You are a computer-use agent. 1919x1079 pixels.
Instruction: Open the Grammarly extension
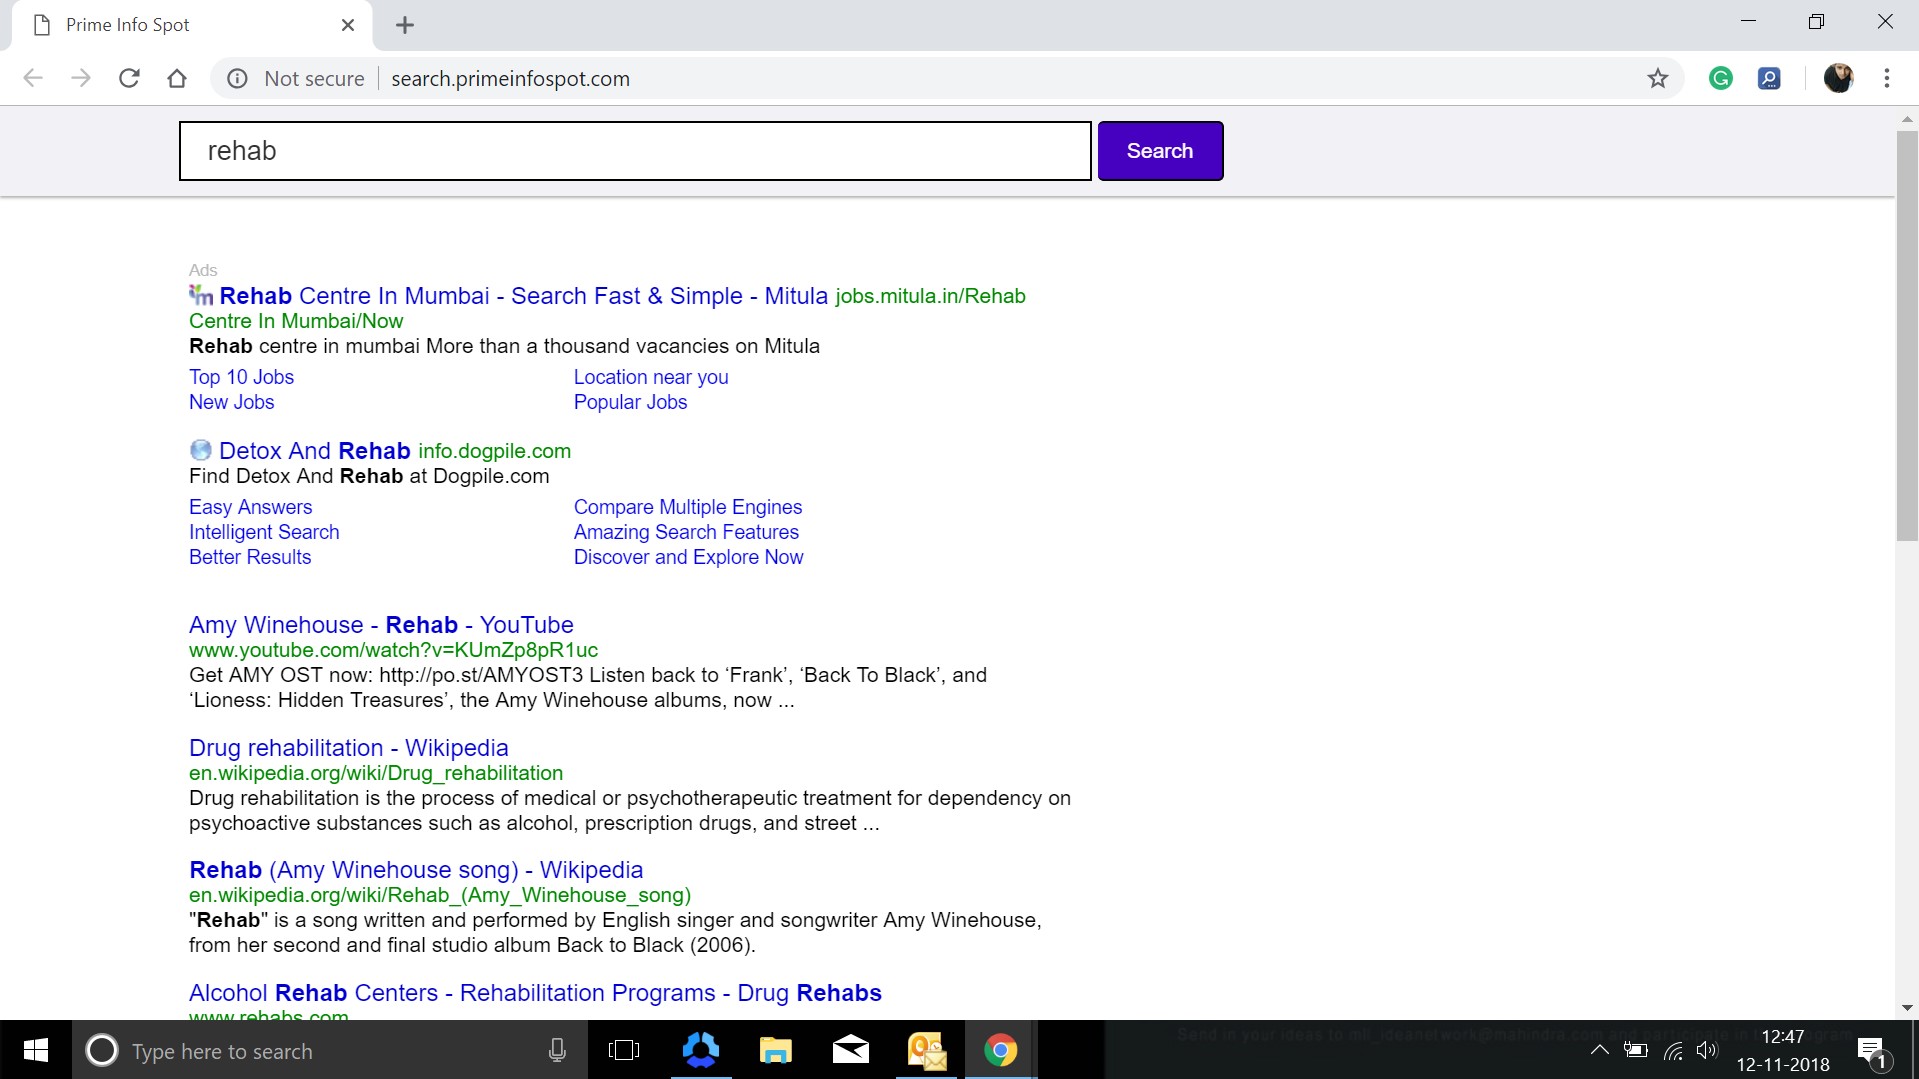(1721, 78)
